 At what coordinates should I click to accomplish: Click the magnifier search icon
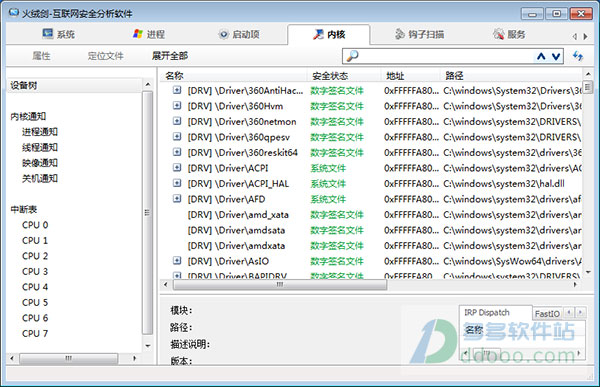point(352,56)
